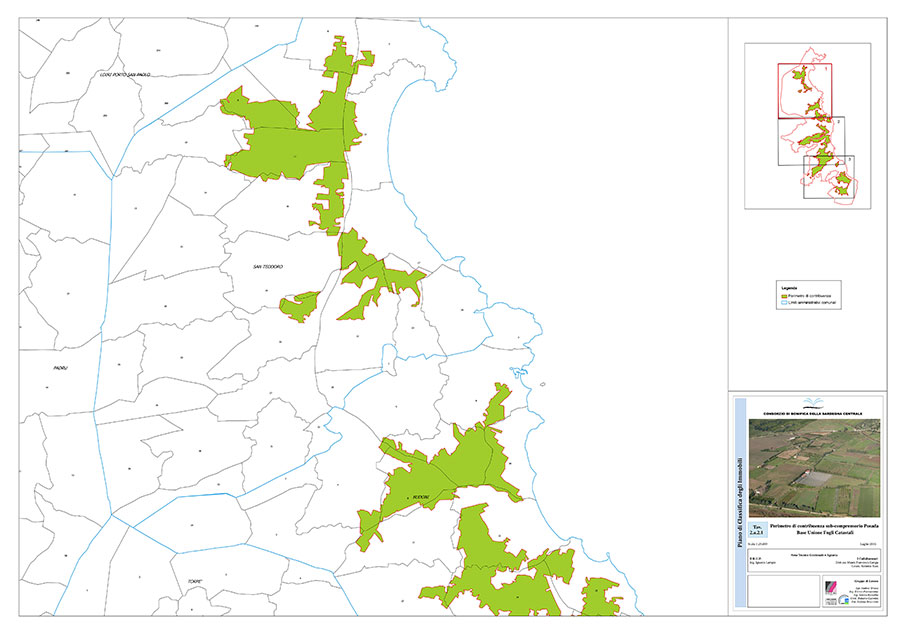Click the 'Piano di Classifica degli Immobili' vertical title

(740, 502)
